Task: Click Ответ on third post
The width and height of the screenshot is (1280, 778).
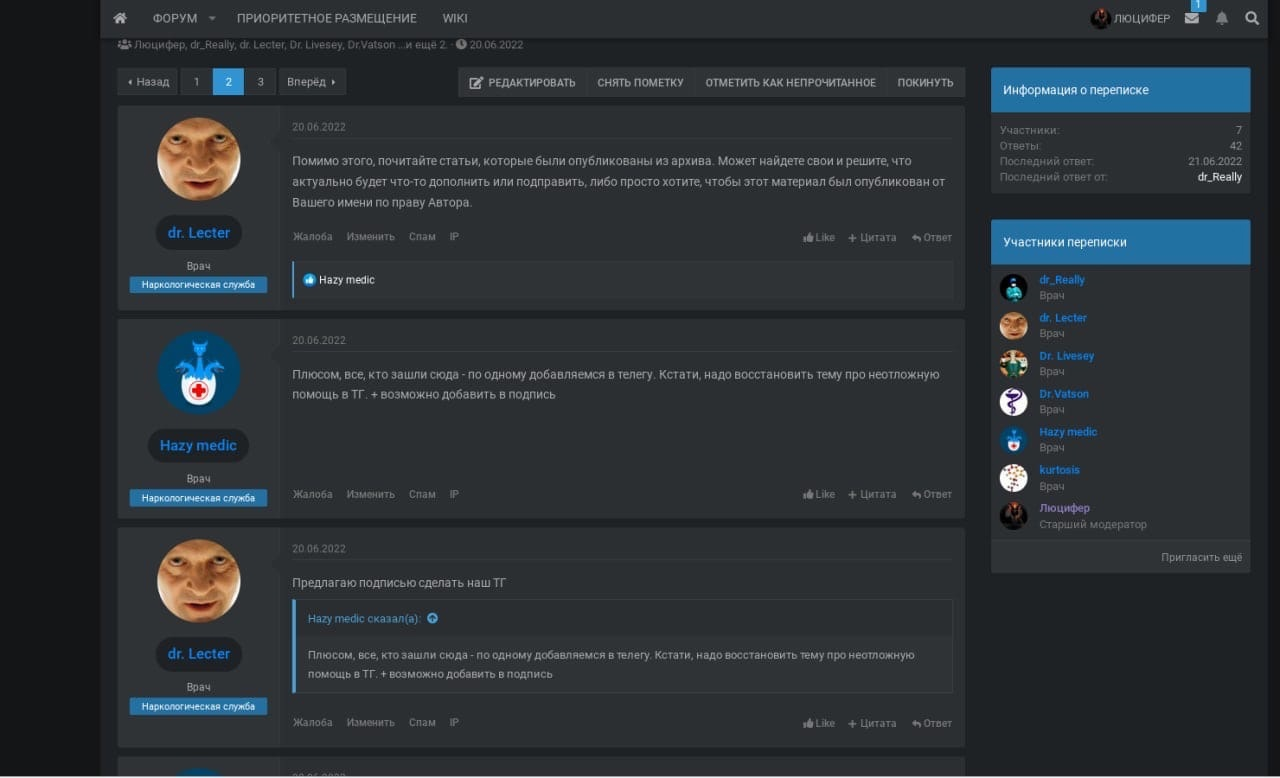Action: [932, 723]
